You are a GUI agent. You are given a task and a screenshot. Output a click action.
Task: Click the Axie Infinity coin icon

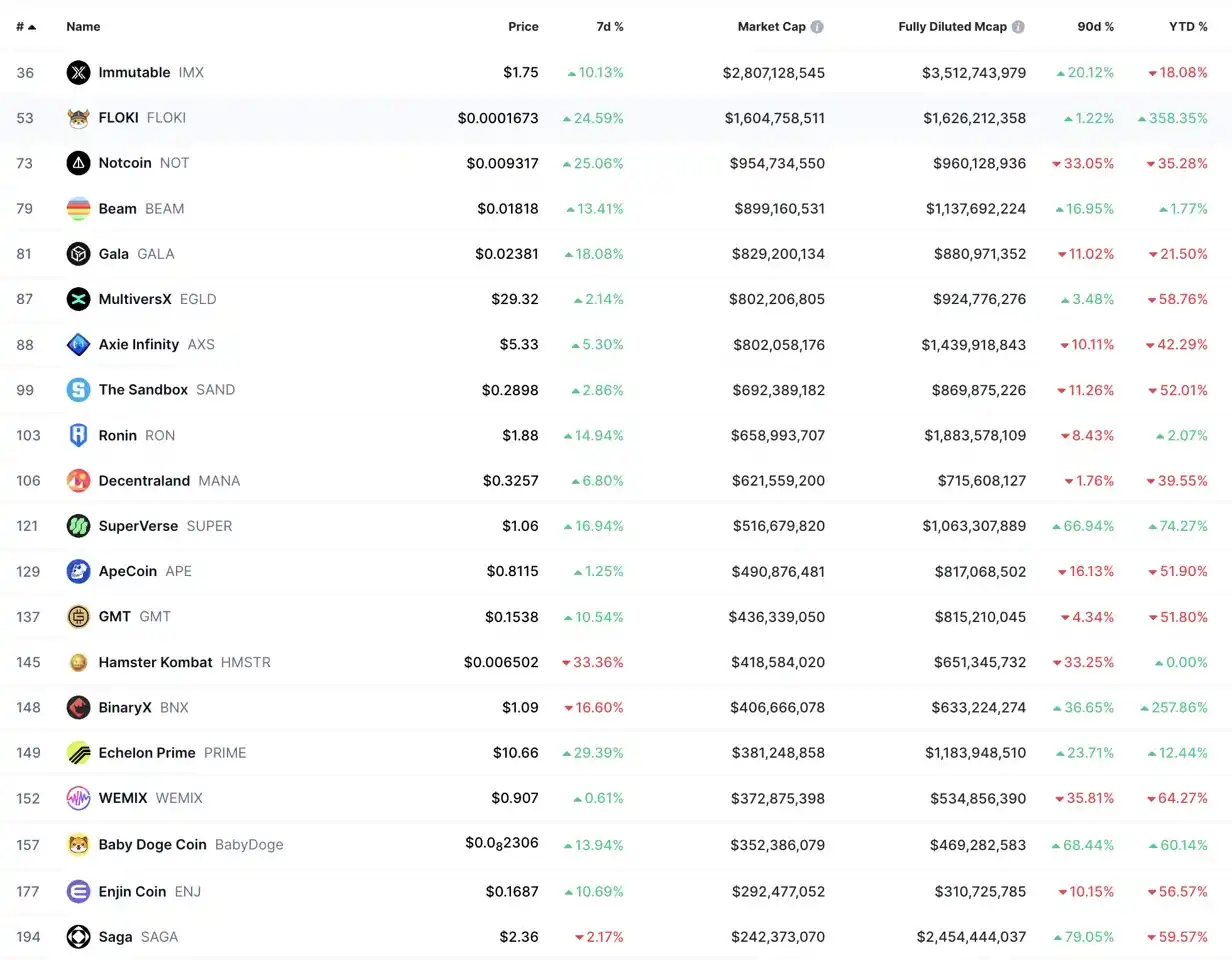click(x=78, y=345)
